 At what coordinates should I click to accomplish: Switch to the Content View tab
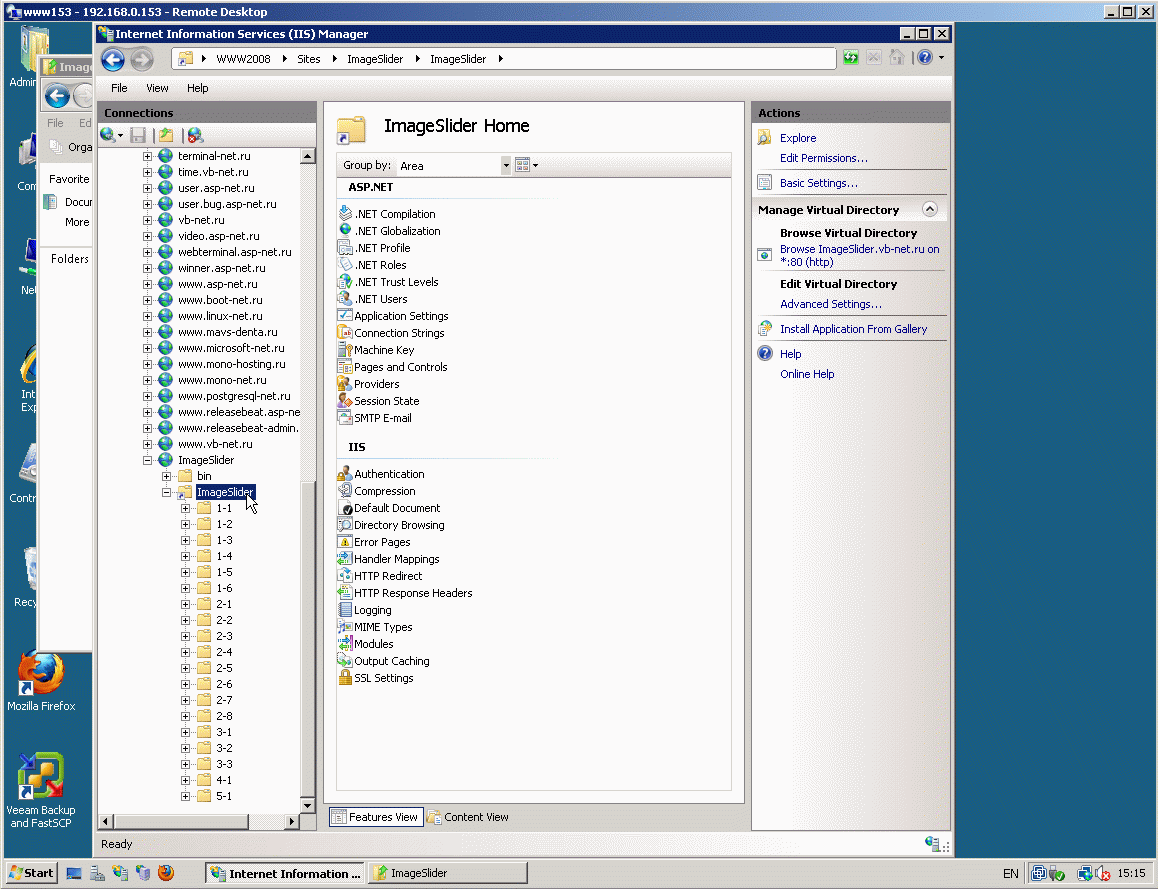(468, 817)
